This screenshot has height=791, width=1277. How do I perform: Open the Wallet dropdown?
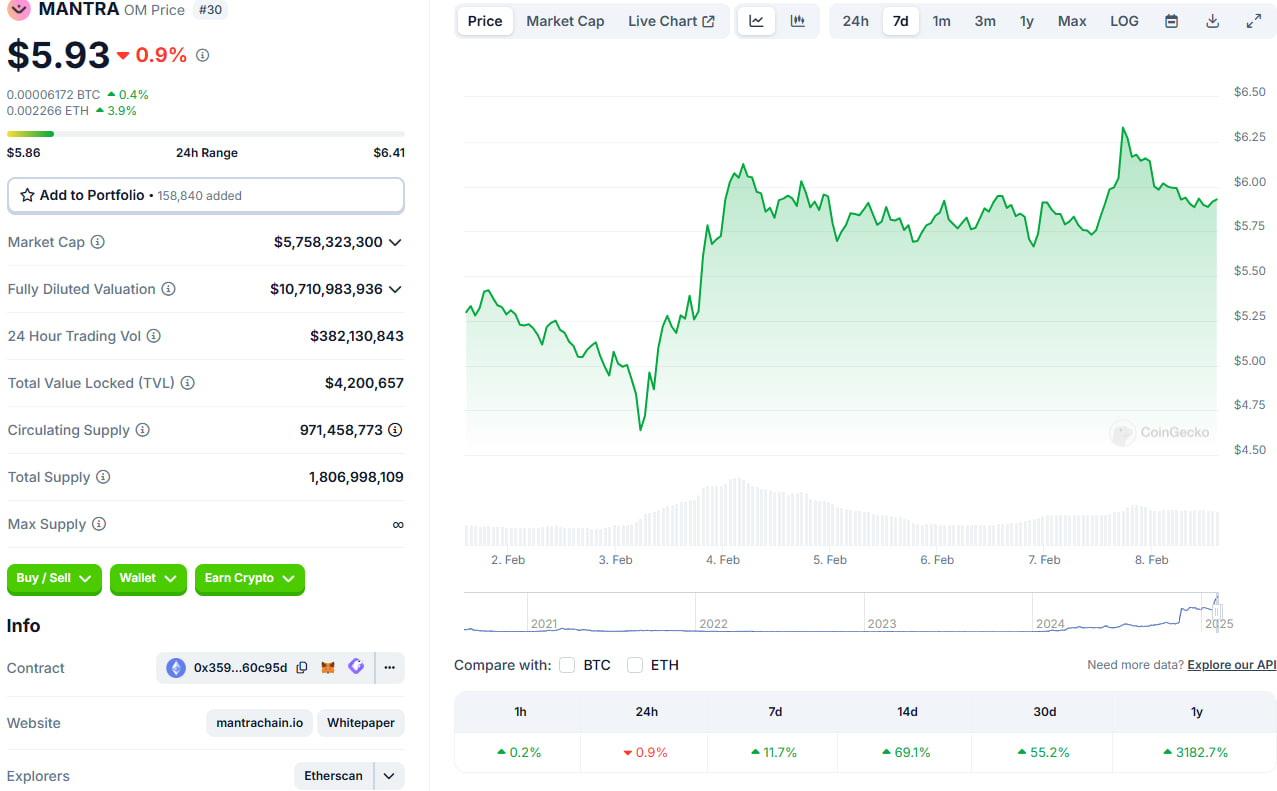click(148, 578)
